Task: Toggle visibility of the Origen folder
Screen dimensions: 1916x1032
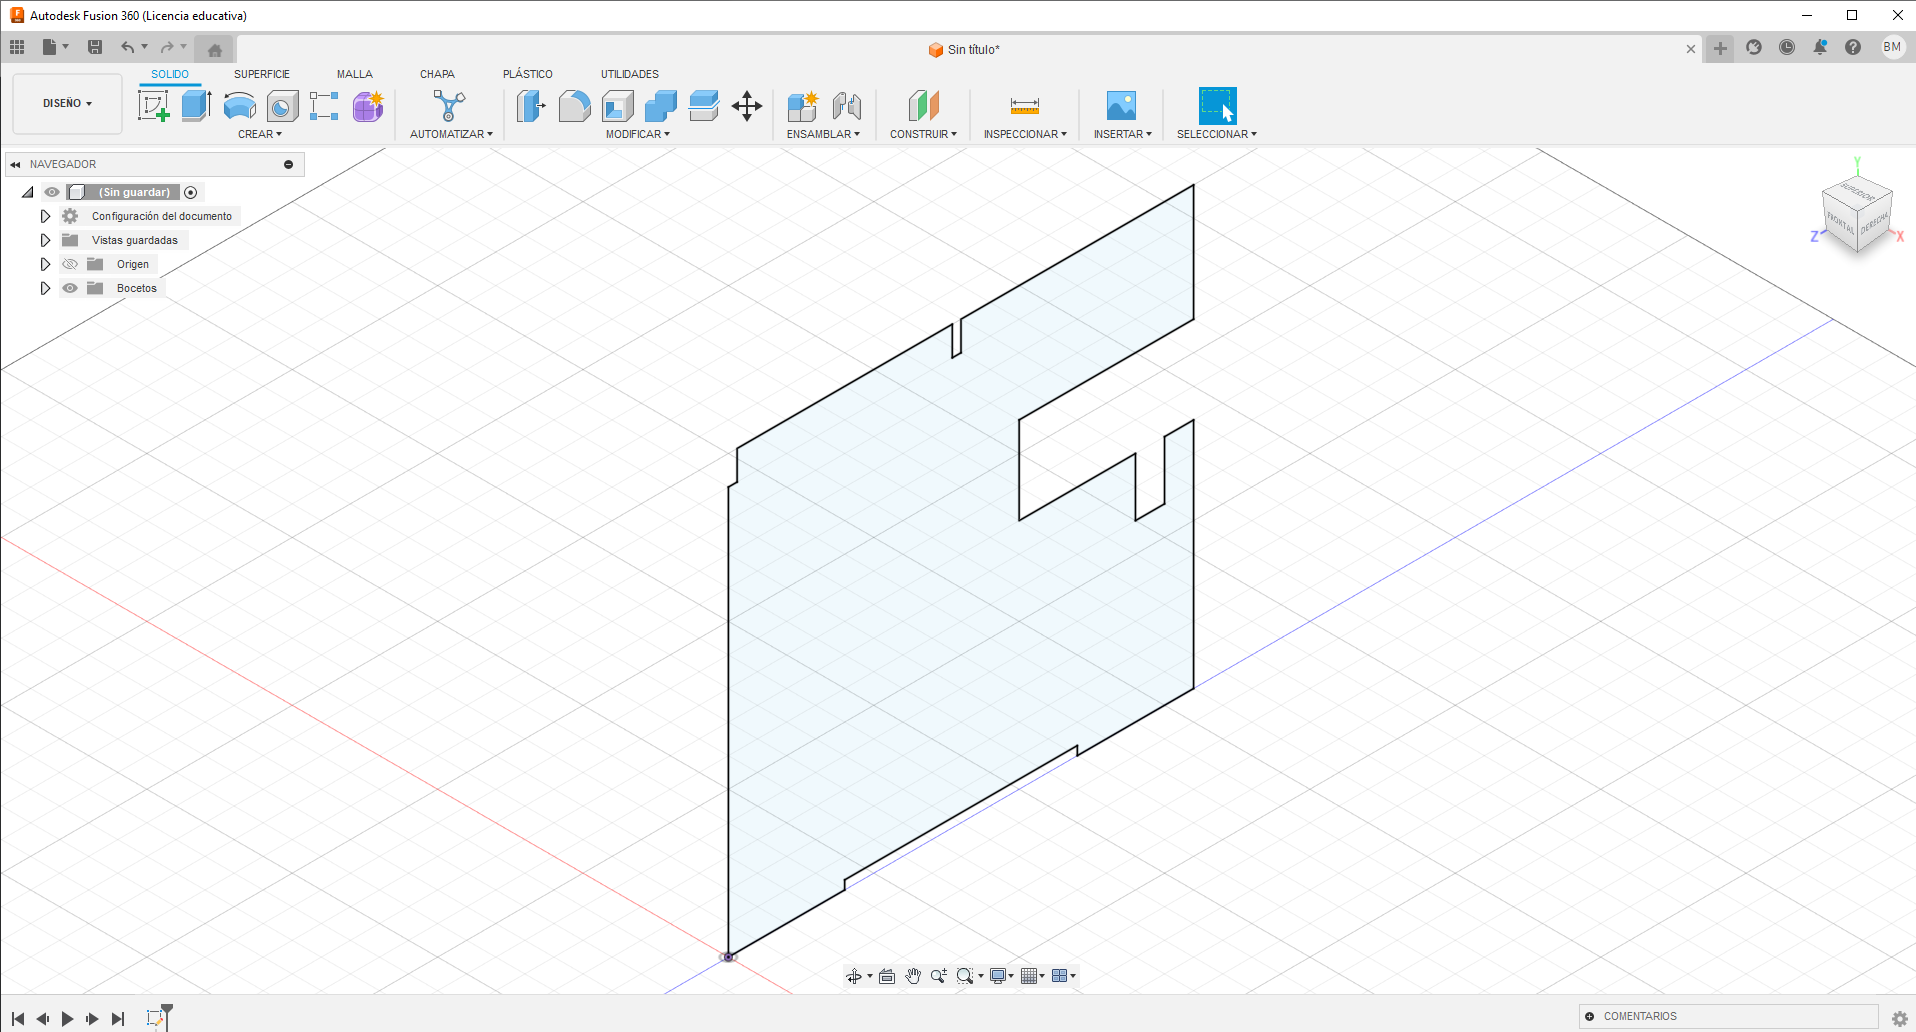Action: (x=70, y=264)
